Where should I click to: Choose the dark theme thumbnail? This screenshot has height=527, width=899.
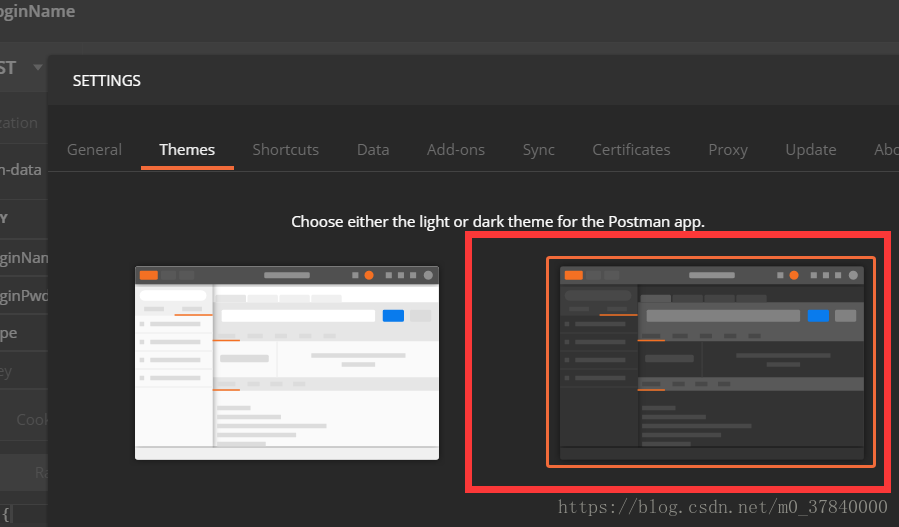(x=711, y=362)
